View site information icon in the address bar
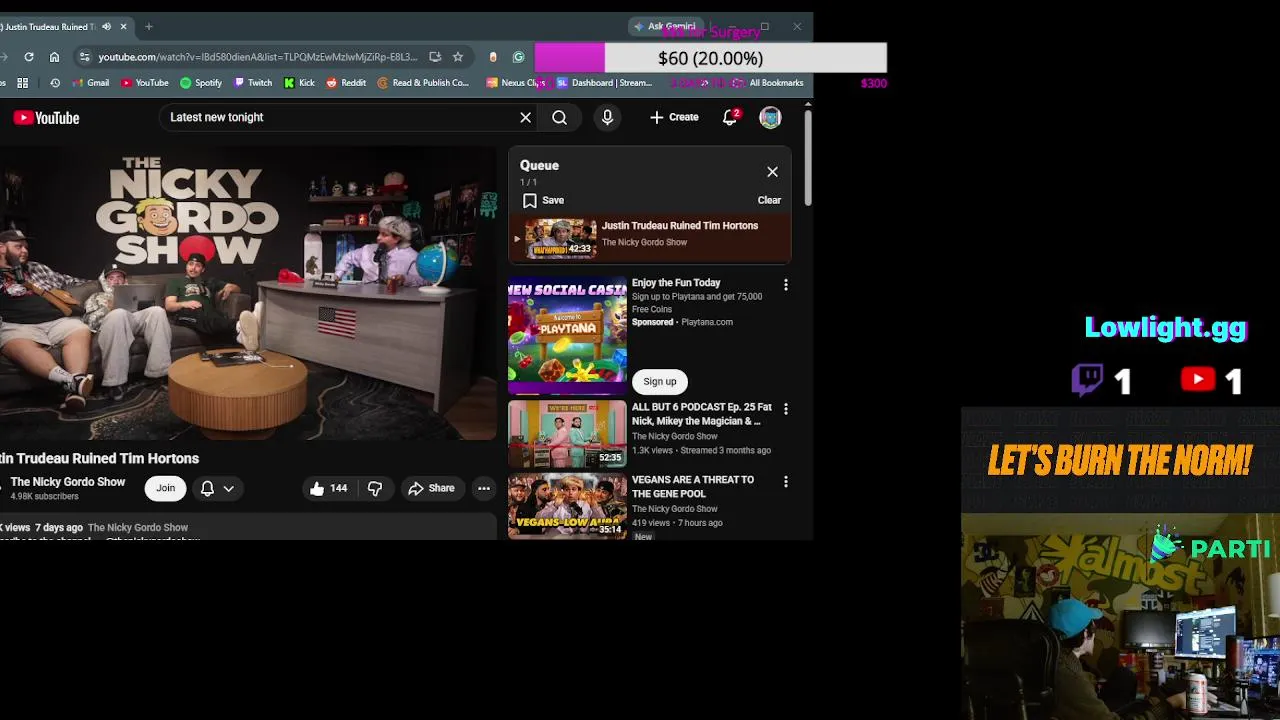The width and height of the screenshot is (1280, 720). click(84, 57)
